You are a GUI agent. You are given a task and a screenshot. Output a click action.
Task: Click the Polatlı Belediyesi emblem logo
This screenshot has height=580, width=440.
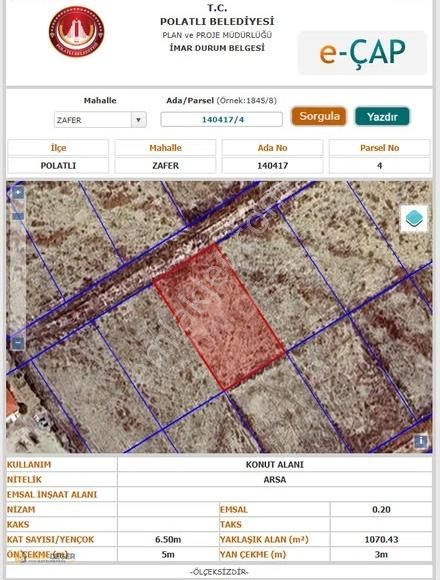point(77,32)
